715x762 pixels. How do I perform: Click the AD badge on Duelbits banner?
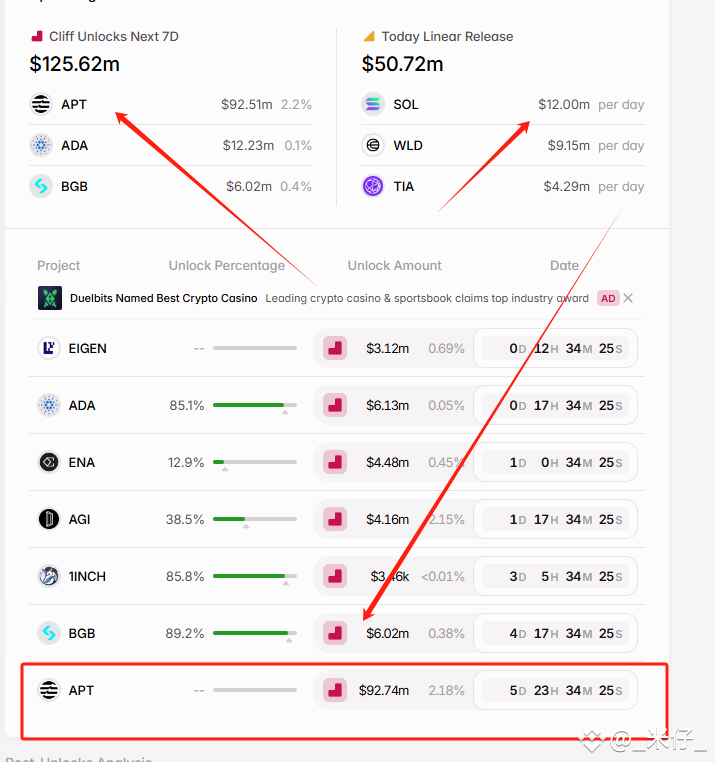point(608,298)
